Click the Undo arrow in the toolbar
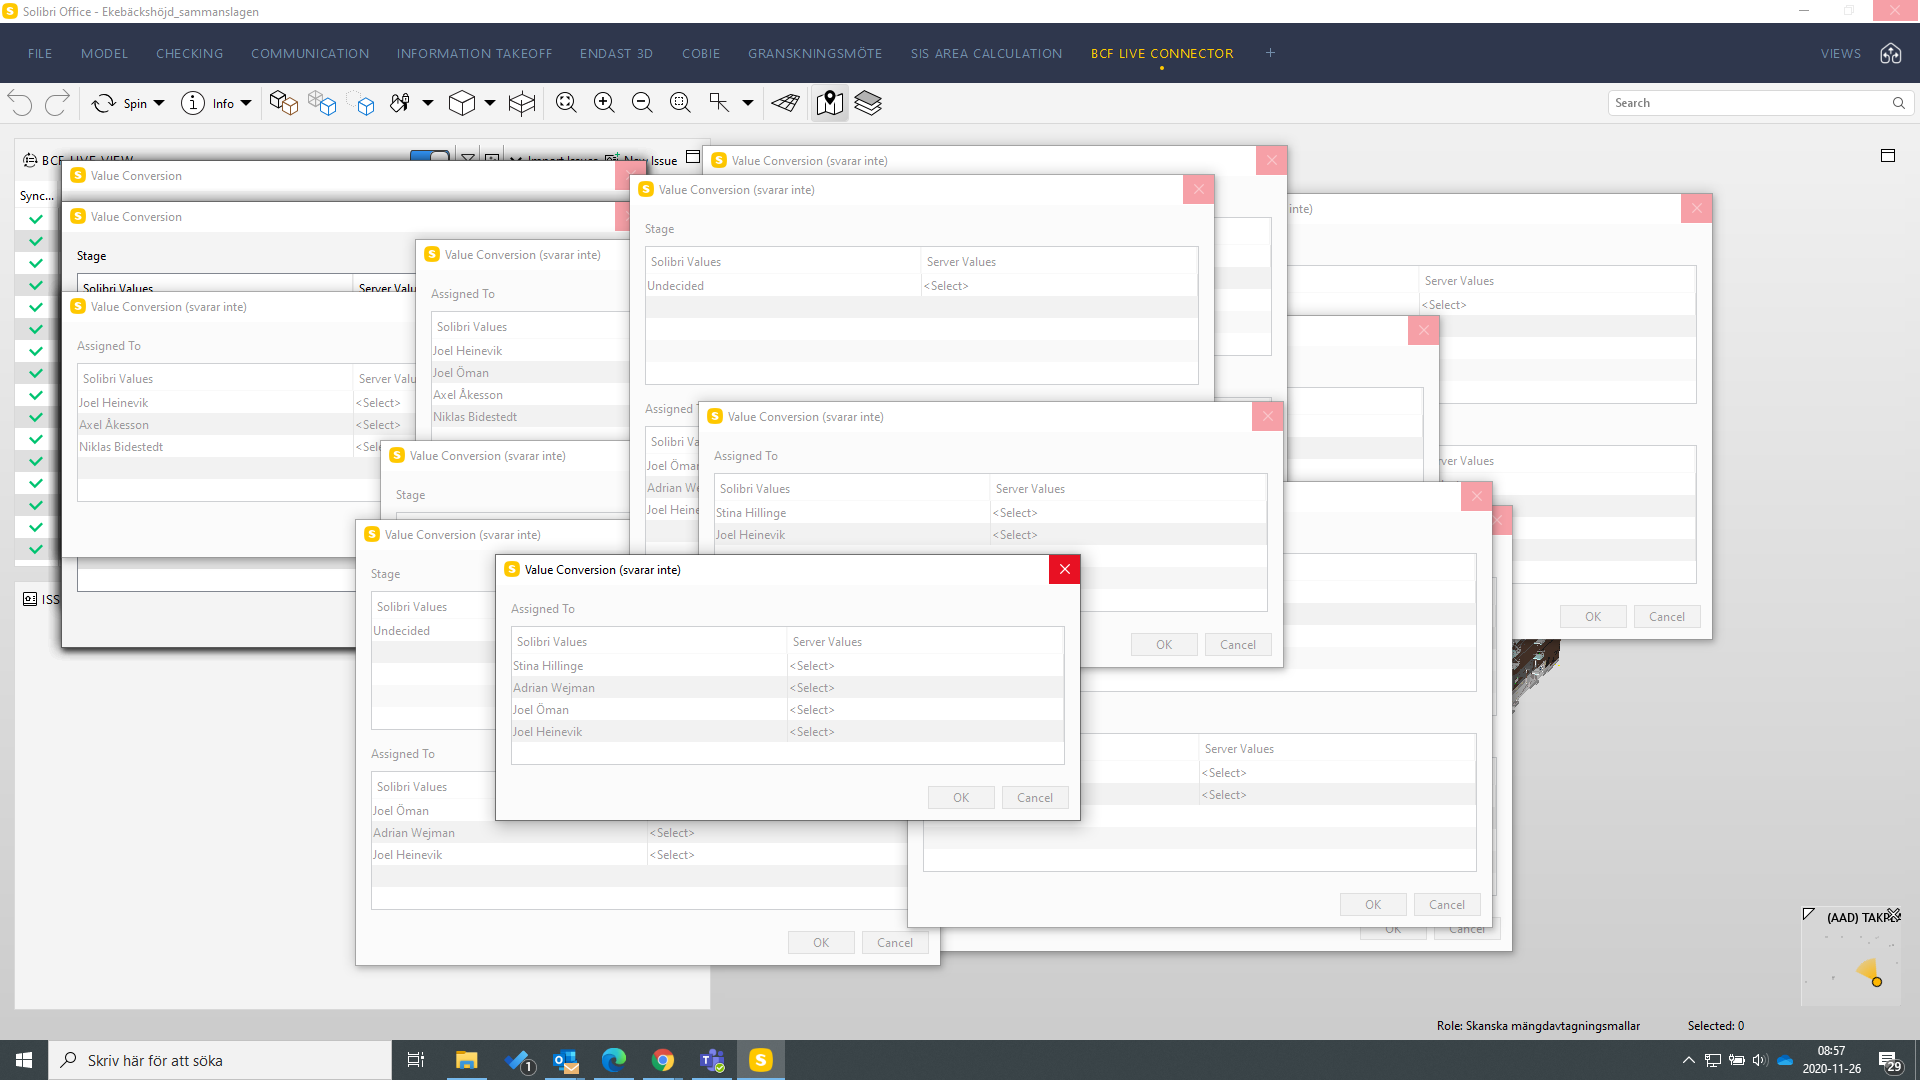Screen dimensions: 1920x1080 [20, 103]
